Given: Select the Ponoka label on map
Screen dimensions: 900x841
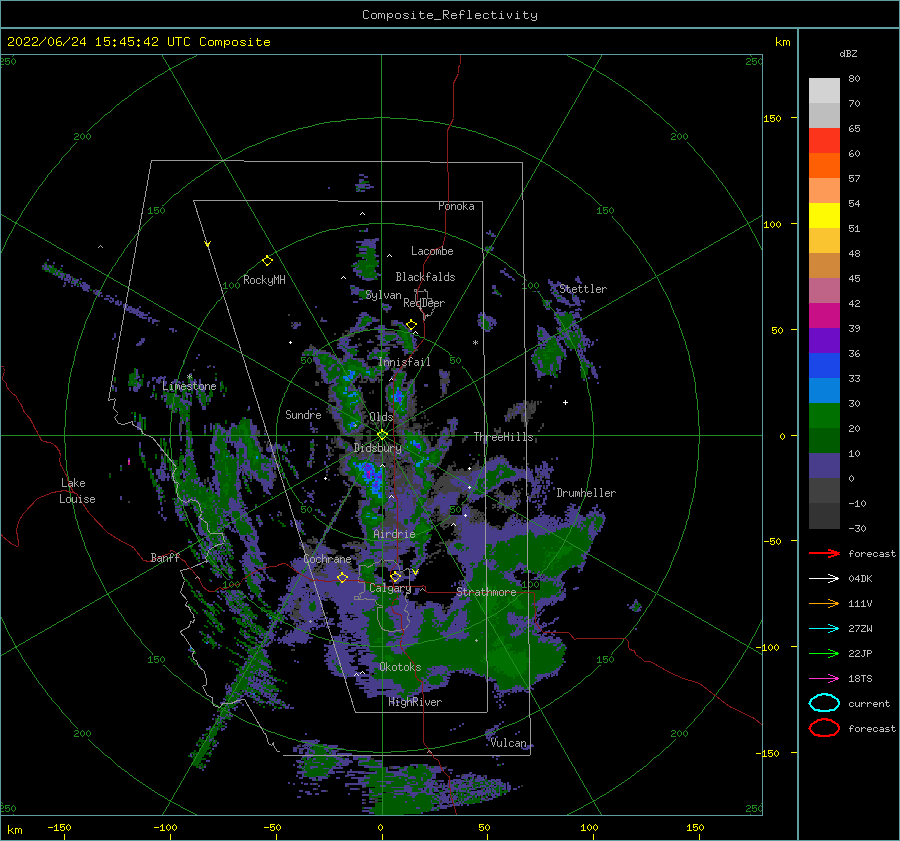Looking at the screenshot, I should (x=456, y=206).
